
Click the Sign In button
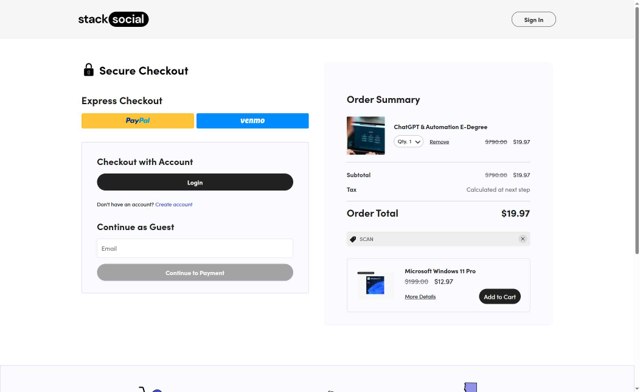[533, 20]
